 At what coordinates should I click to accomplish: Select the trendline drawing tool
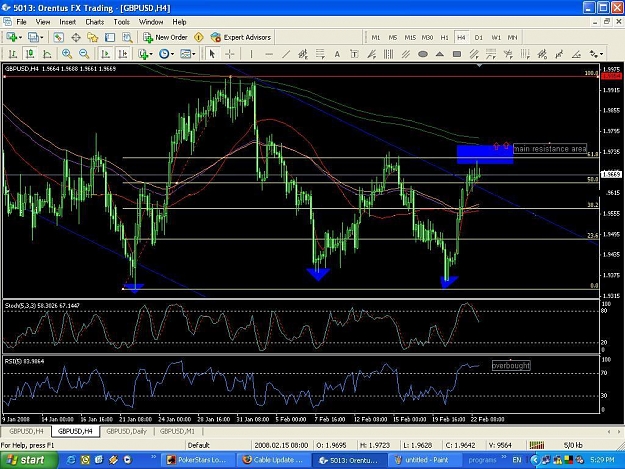[286, 54]
